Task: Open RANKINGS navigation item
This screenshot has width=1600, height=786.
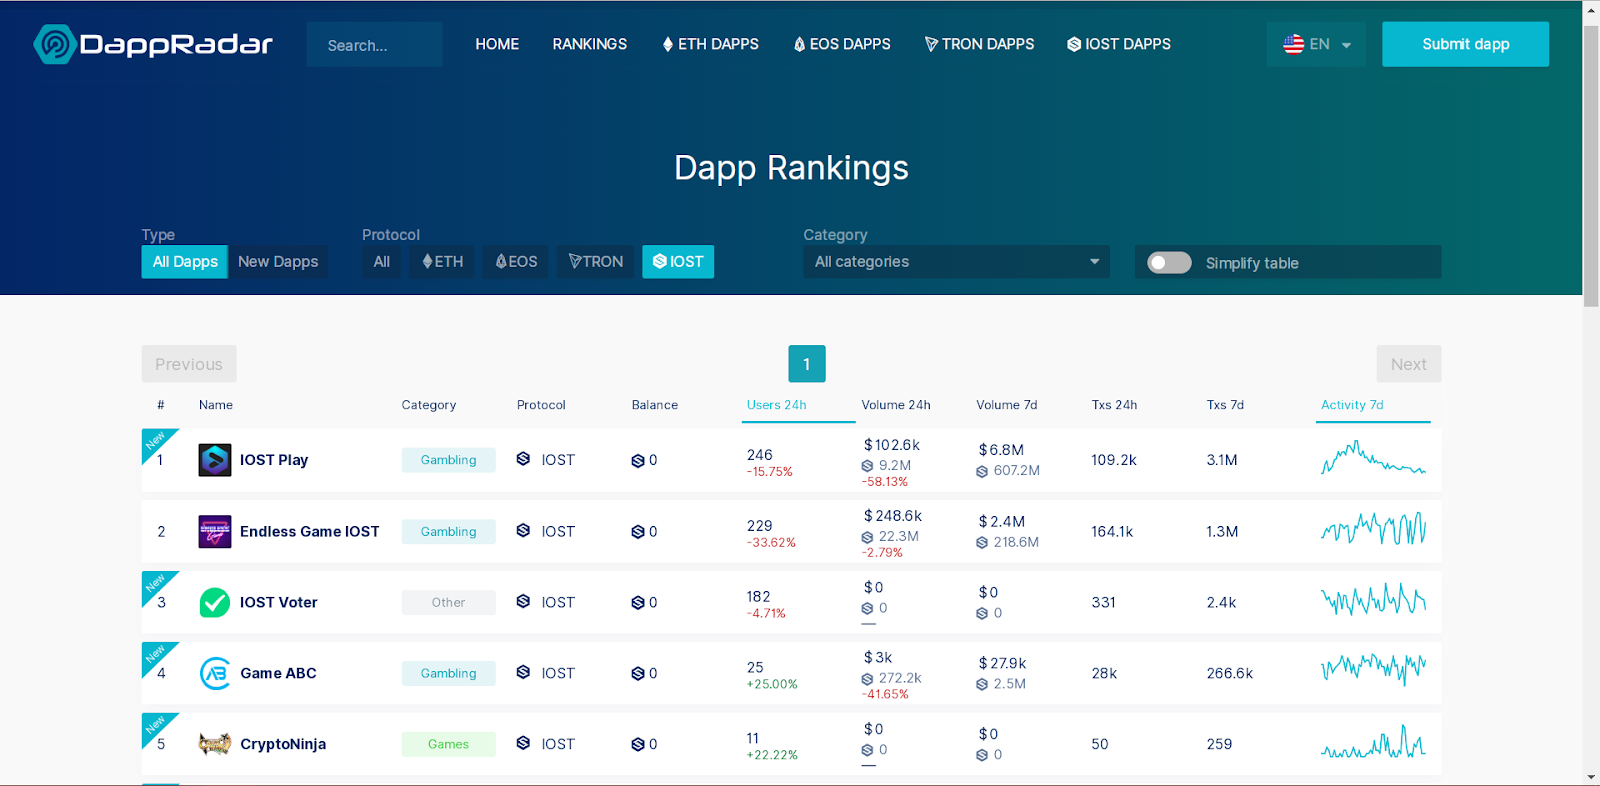Action: [x=590, y=44]
